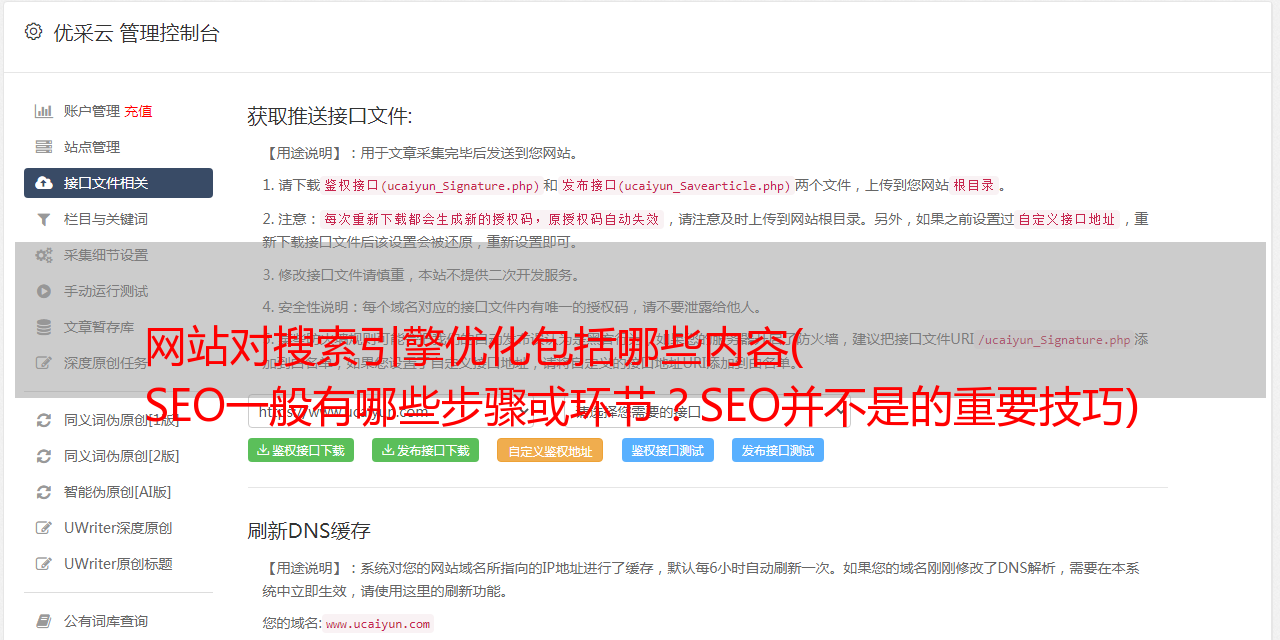Click the book icon beside 公有词库查询

[44, 621]
